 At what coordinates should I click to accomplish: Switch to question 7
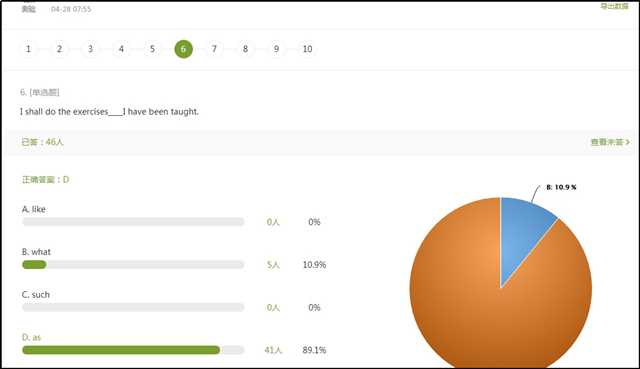click(215, 49)
